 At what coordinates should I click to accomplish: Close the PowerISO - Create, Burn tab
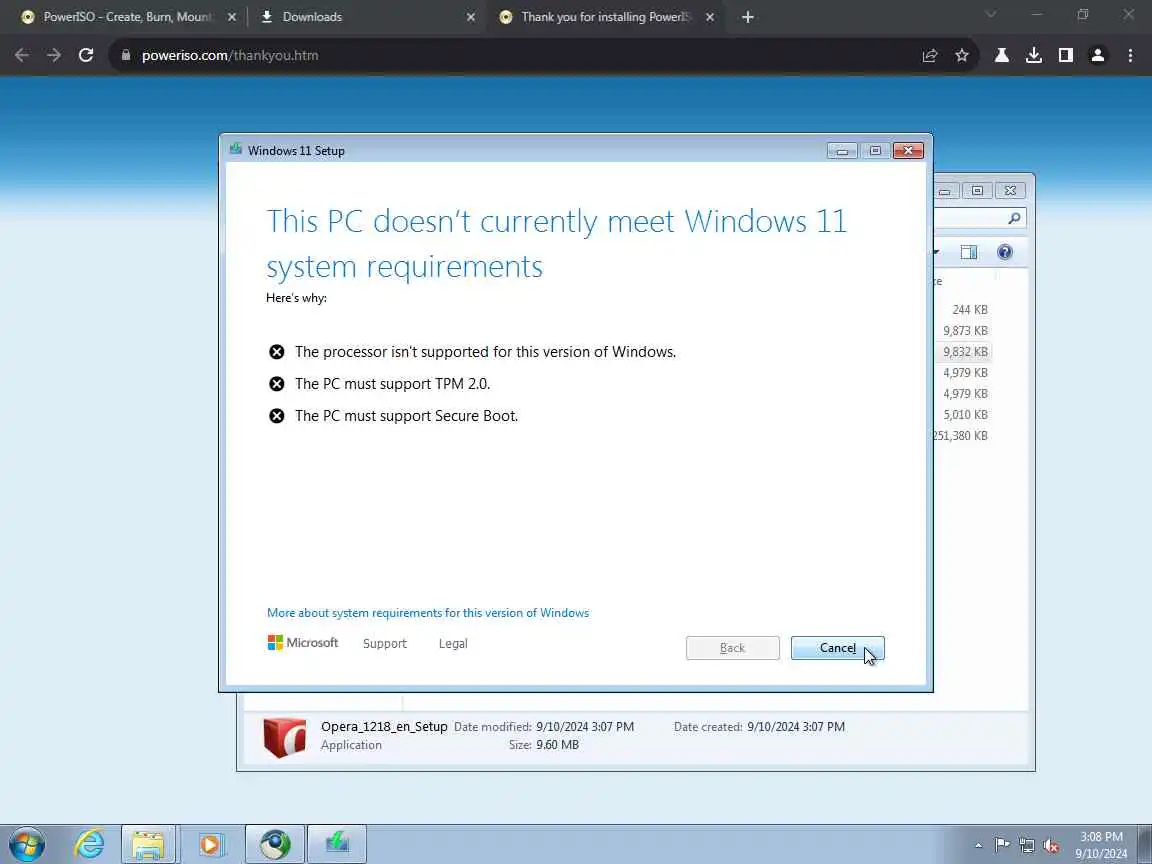click(231, 17)
